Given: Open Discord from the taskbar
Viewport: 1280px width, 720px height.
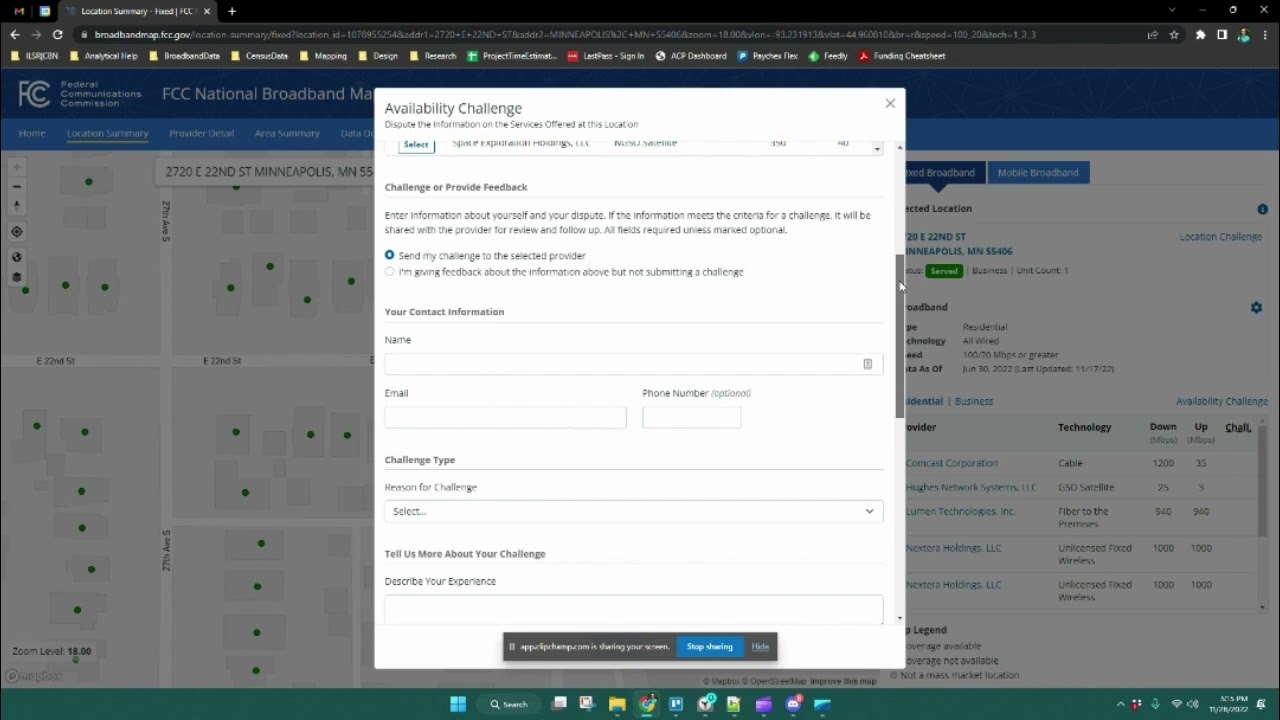Looking at the screenshot, I should [794, 704].
